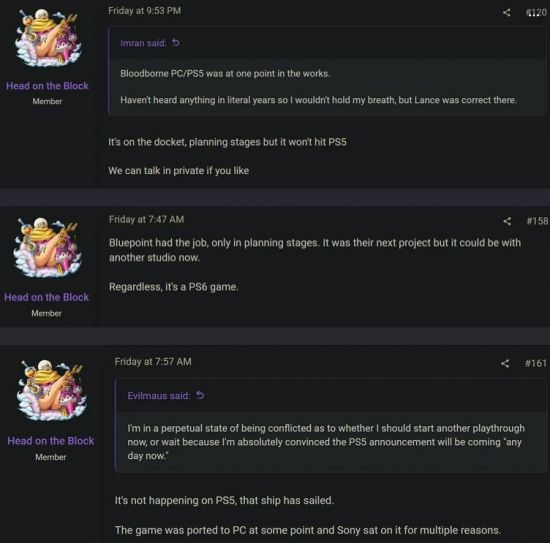550x543 pixels.
Task: Visit Head on the Block profile from post #158
Action: [x=47, y=297]
